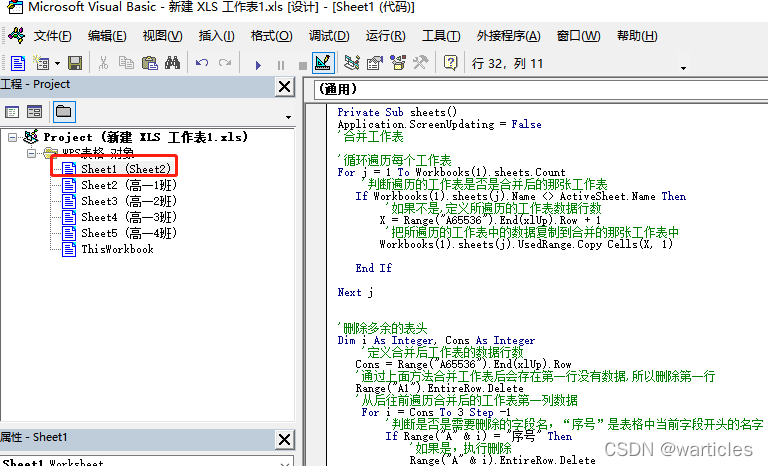Select ThisWorkbook in project tree
This screenshot has width=768, height=466.
(118, 249)
